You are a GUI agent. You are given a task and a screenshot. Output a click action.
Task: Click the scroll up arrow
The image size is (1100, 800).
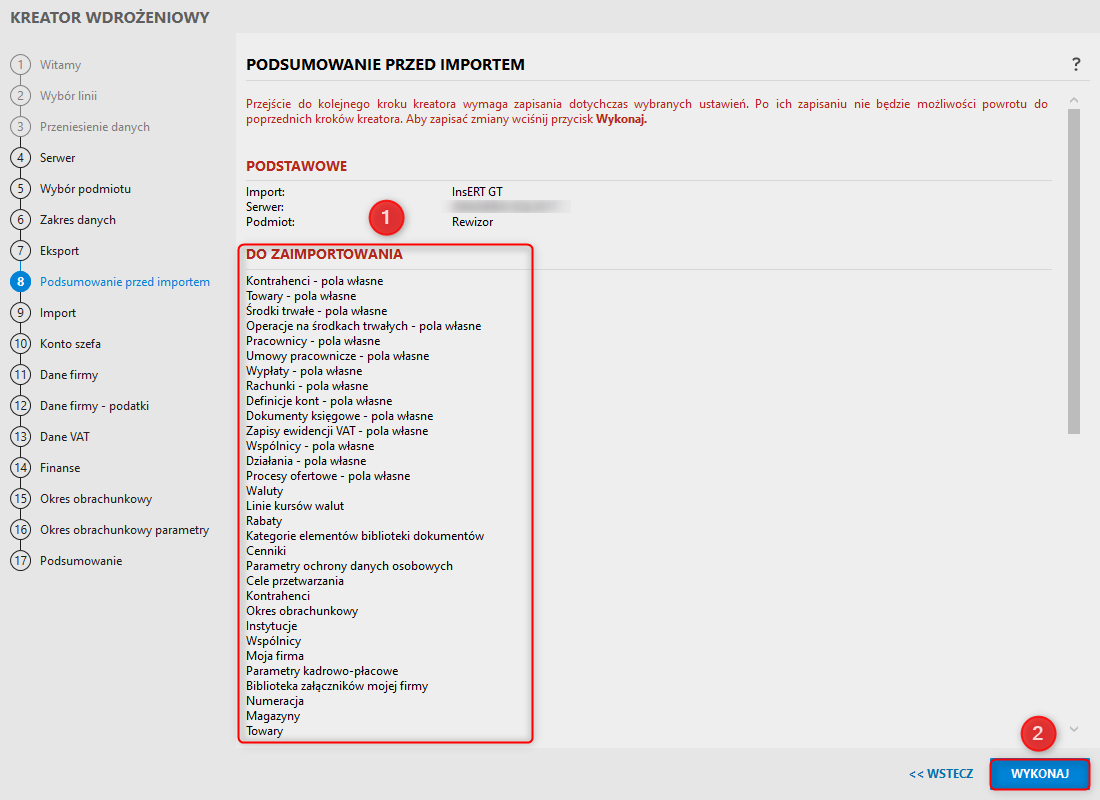tap(1074, 100)
